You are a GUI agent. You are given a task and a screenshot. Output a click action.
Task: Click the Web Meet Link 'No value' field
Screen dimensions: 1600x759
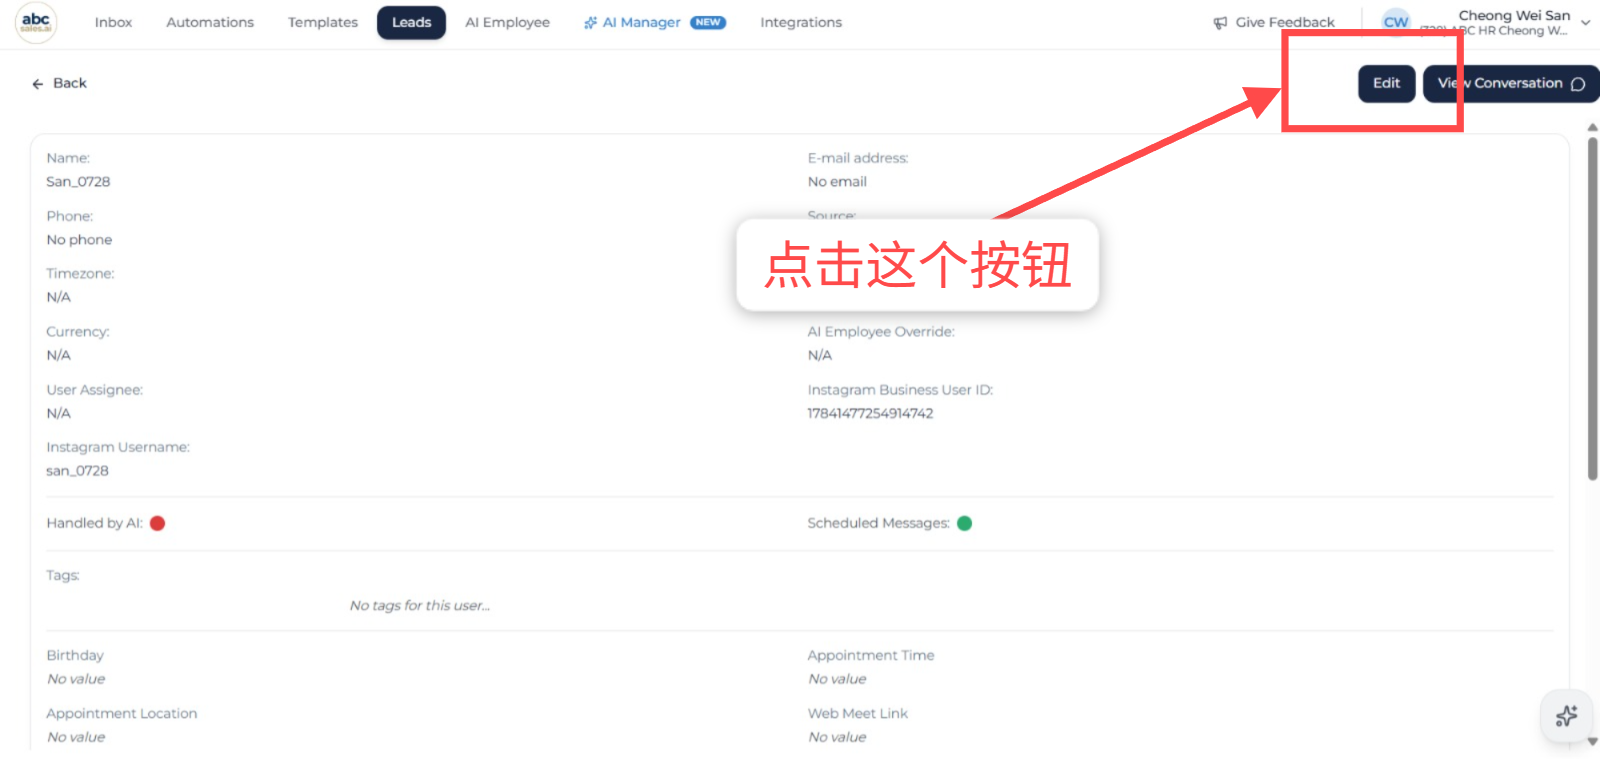point(837,737)
